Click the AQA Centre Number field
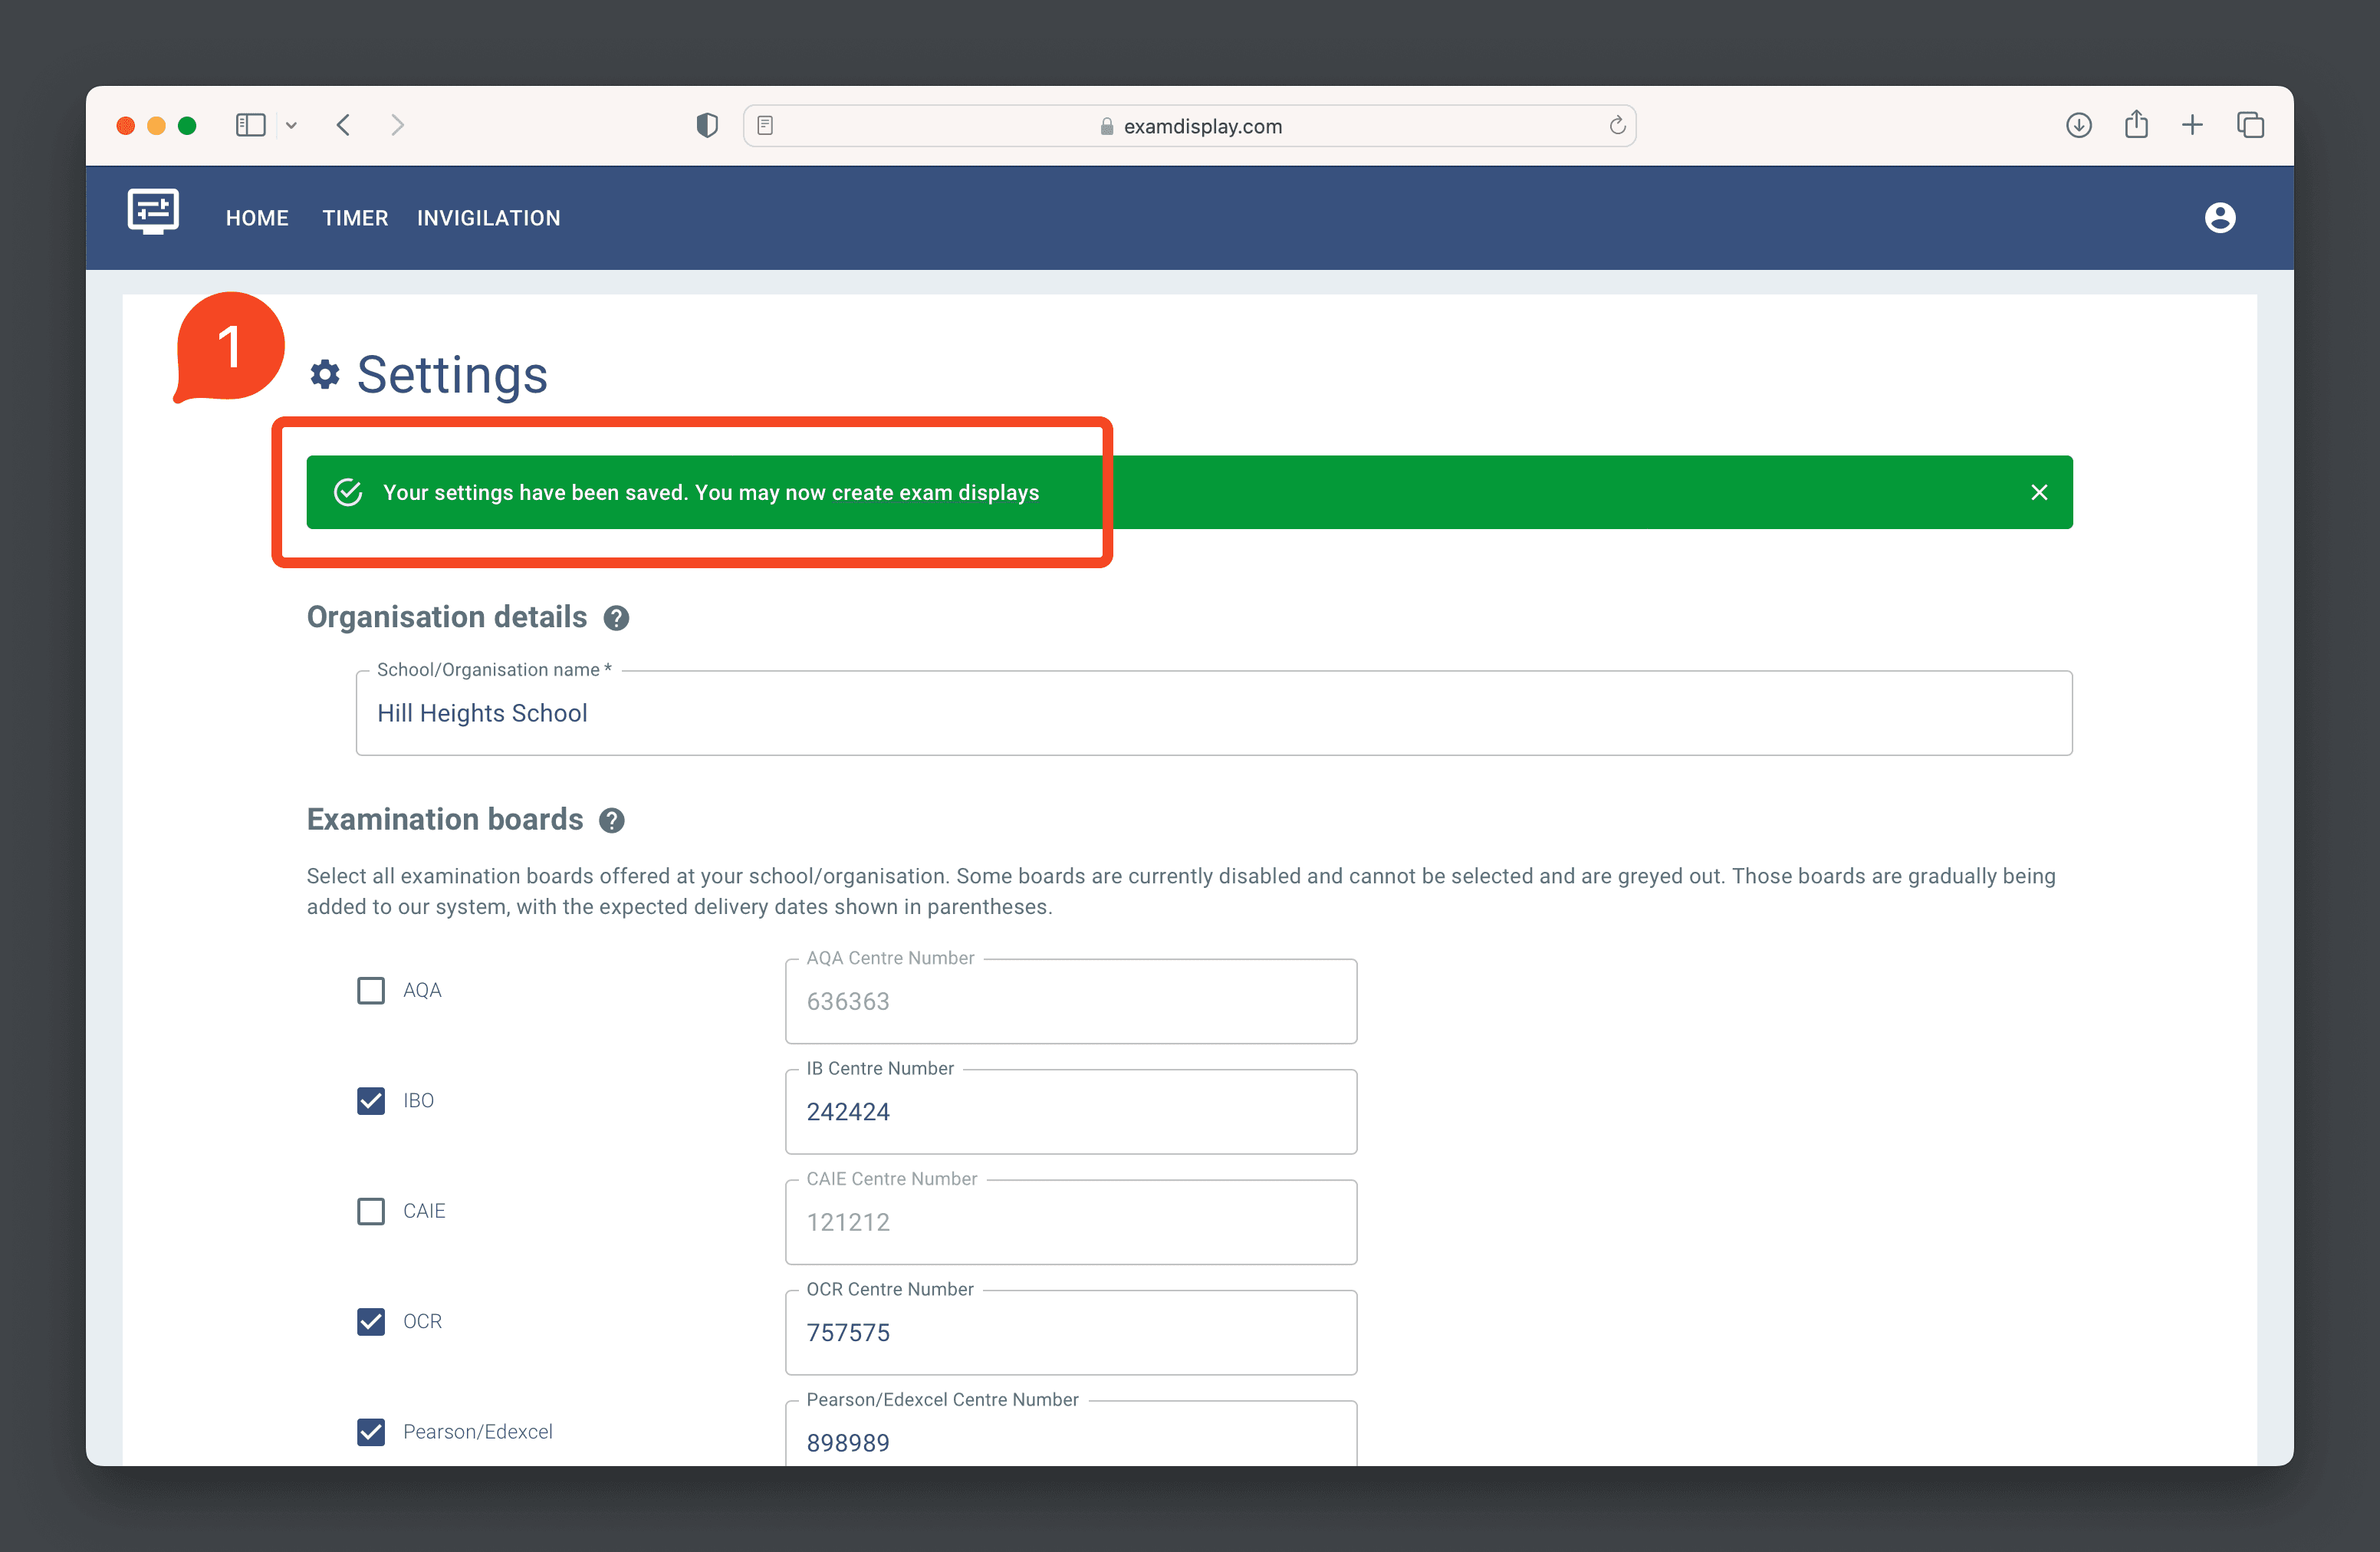The height and width of the screenshot is (1552, 2380). pos(1071,1001)
